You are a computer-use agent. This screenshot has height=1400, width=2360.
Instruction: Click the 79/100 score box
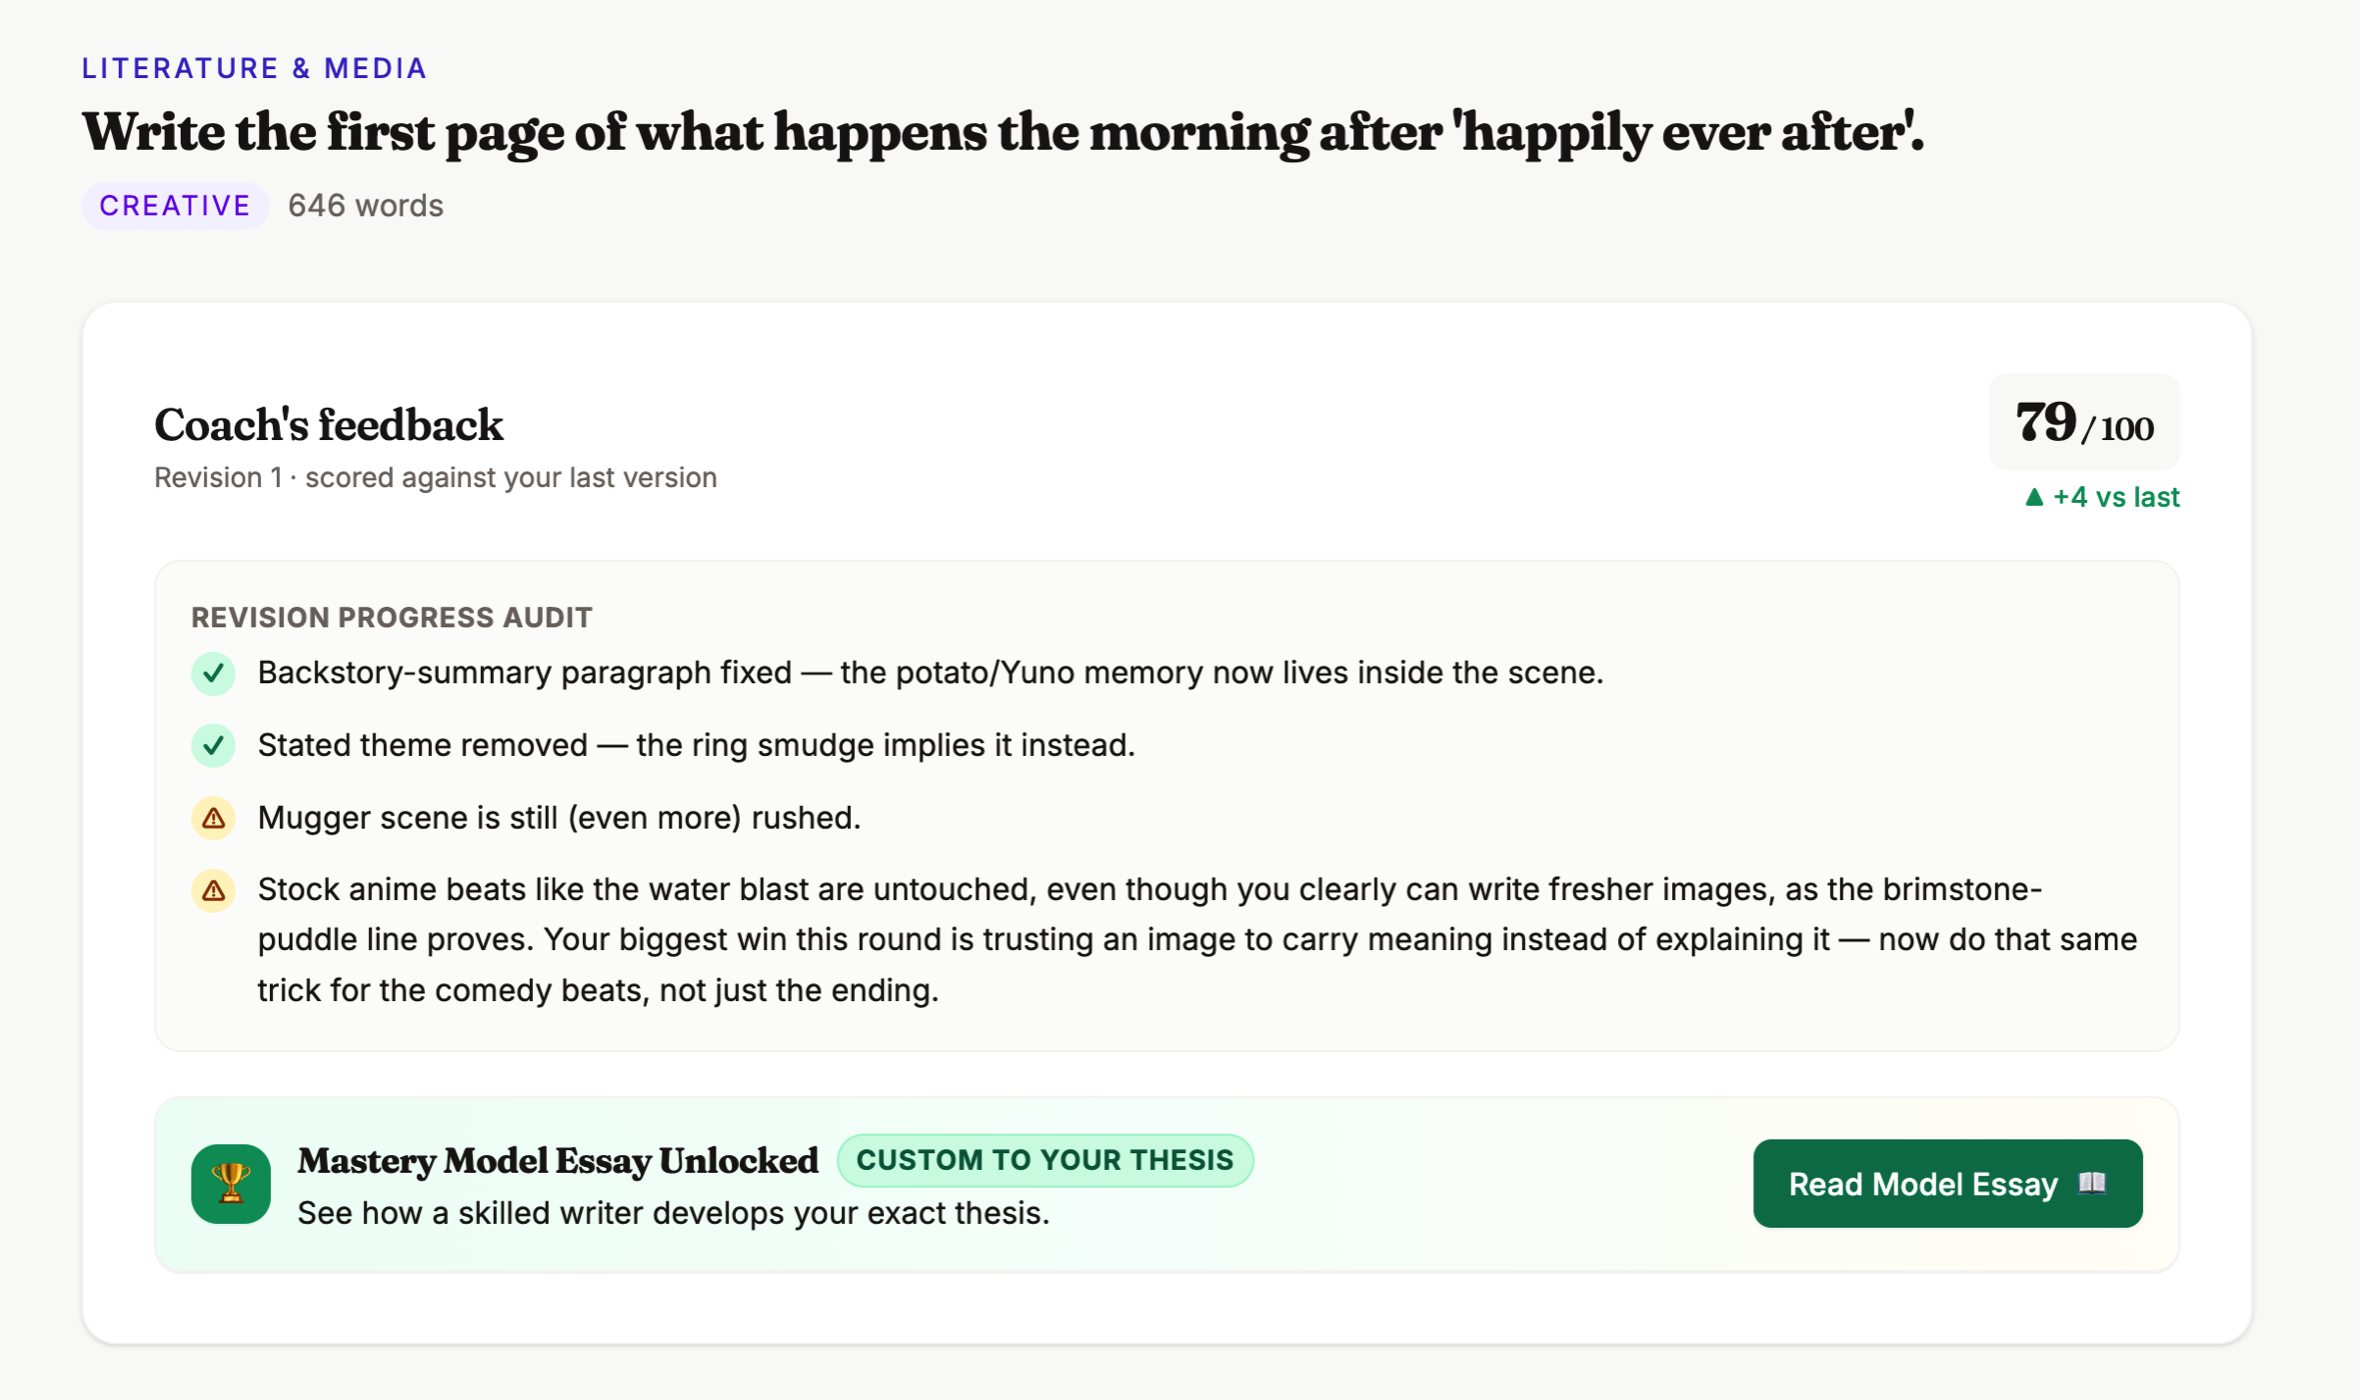coord(2084,422)
